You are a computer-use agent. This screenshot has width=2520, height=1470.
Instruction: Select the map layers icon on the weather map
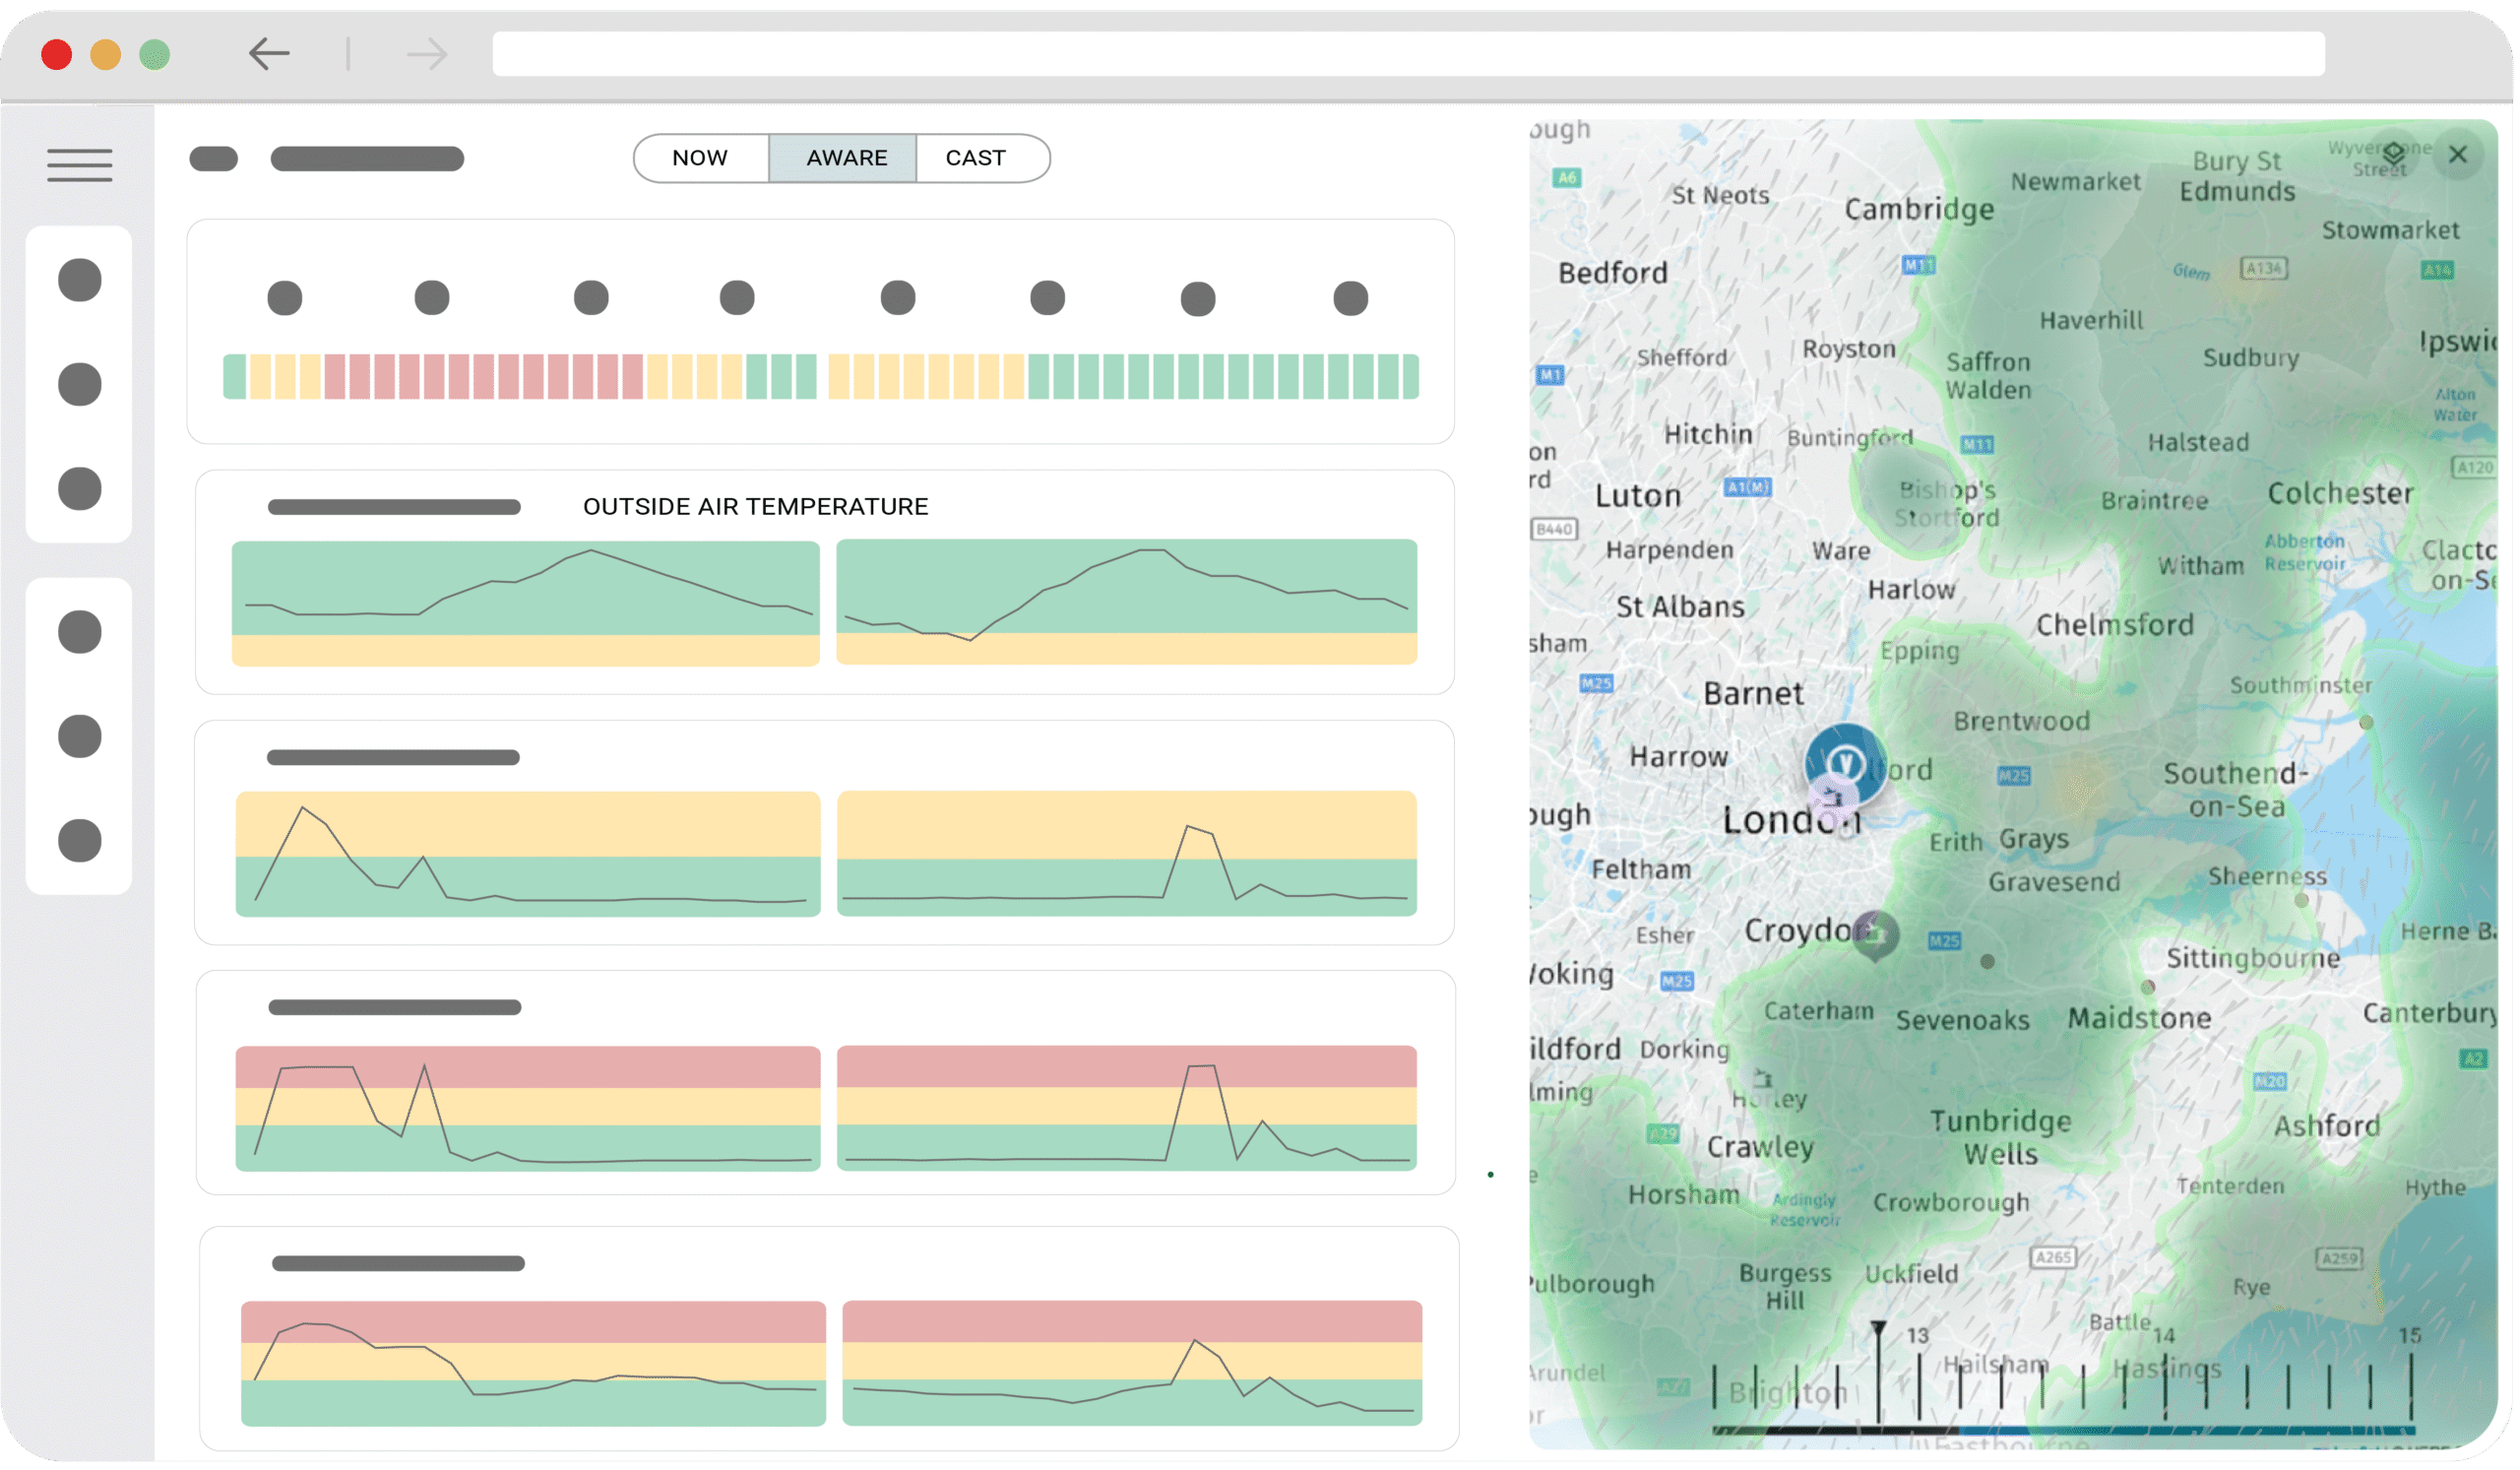[x=2394, y=152]
